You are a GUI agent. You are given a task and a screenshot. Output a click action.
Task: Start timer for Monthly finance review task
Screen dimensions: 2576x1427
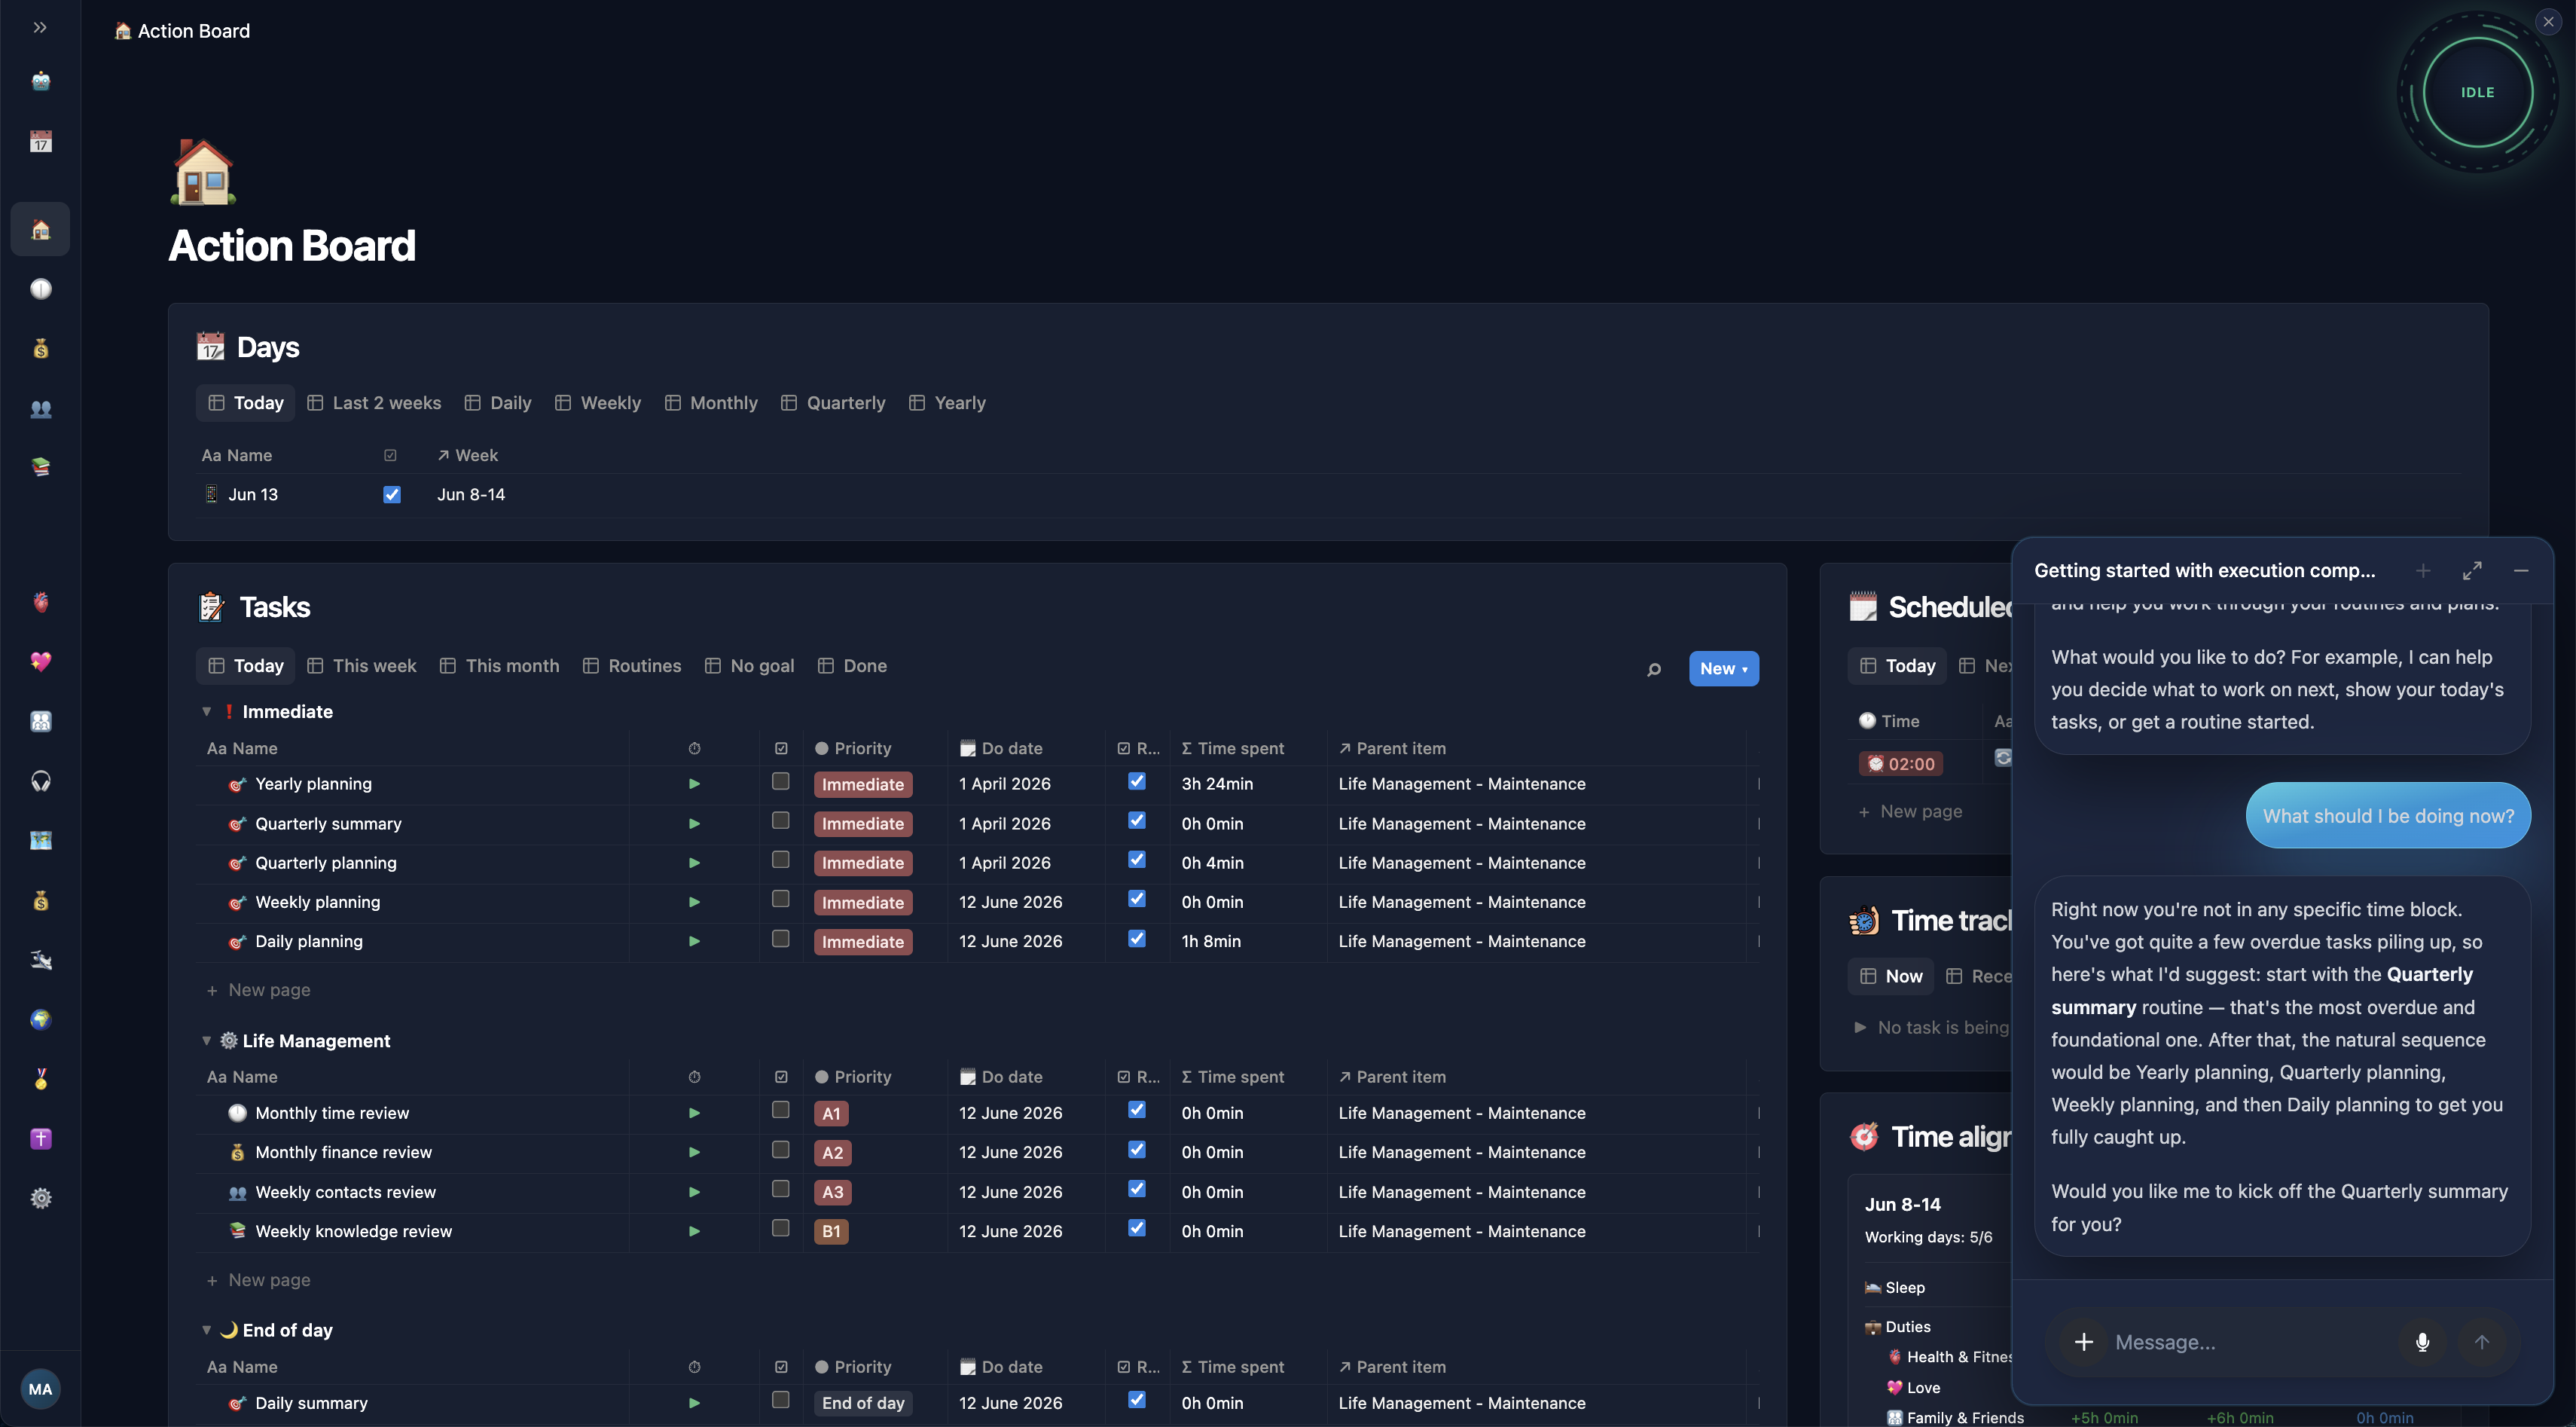click(x=694, y=1152)
